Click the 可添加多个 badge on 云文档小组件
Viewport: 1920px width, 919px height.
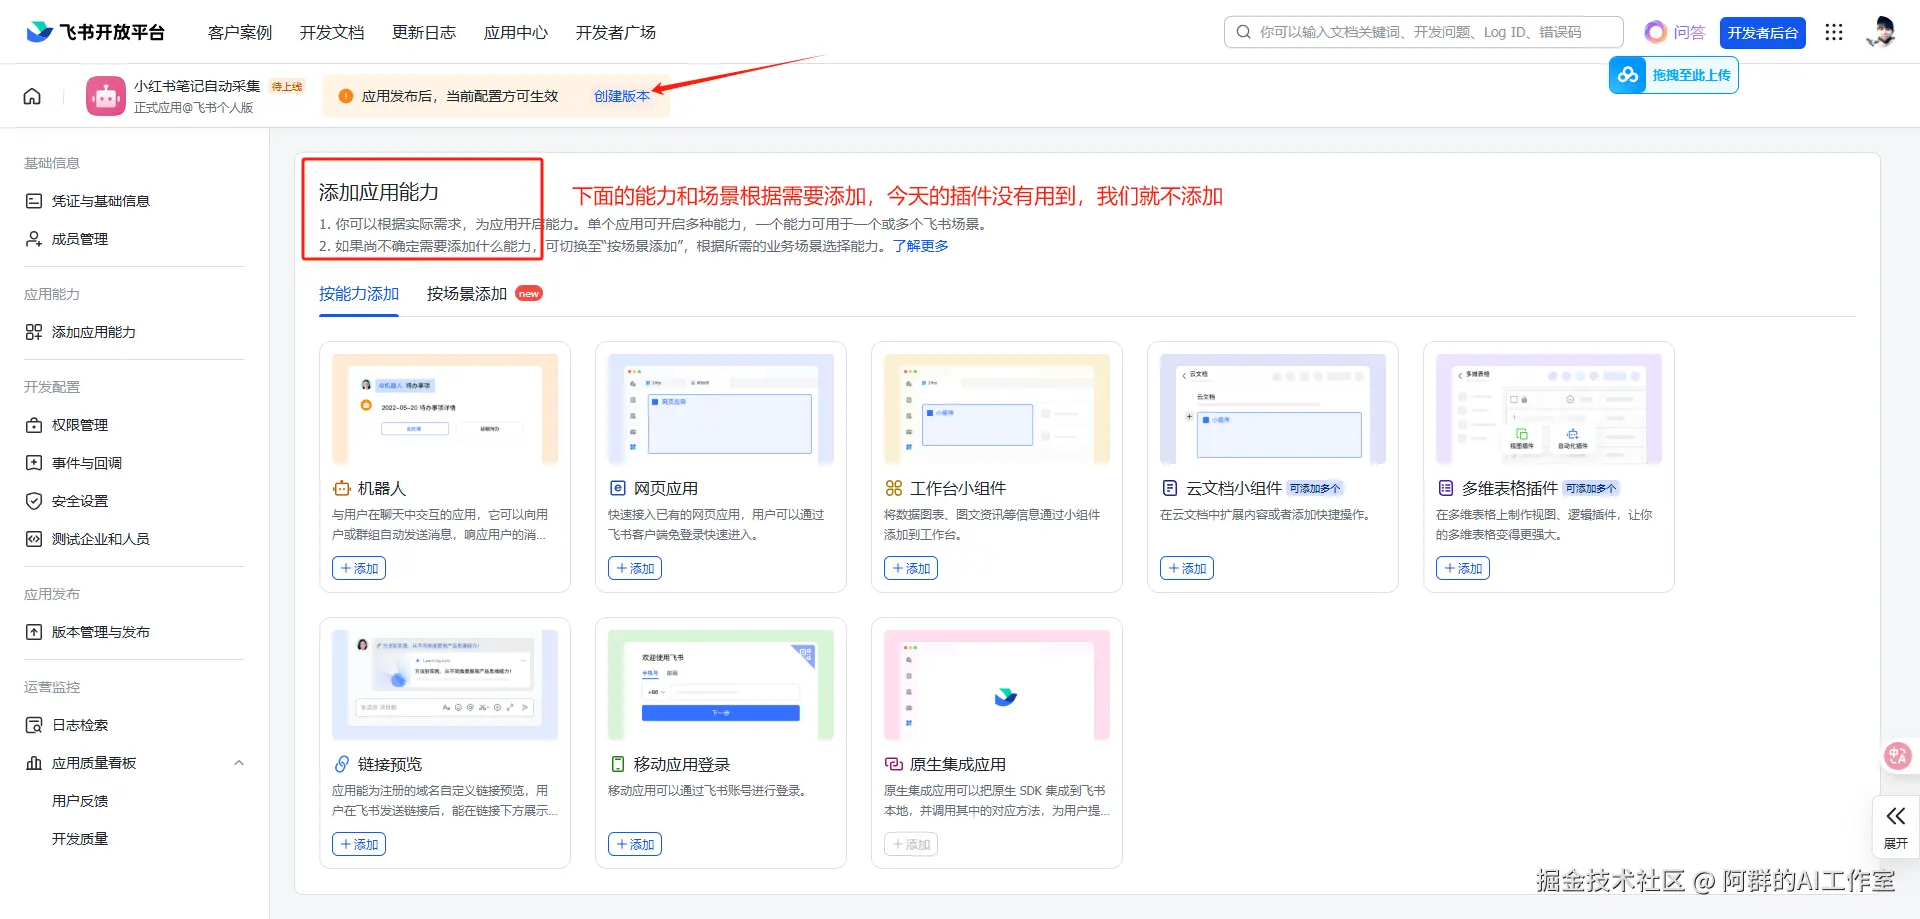tap(1315, 488)
